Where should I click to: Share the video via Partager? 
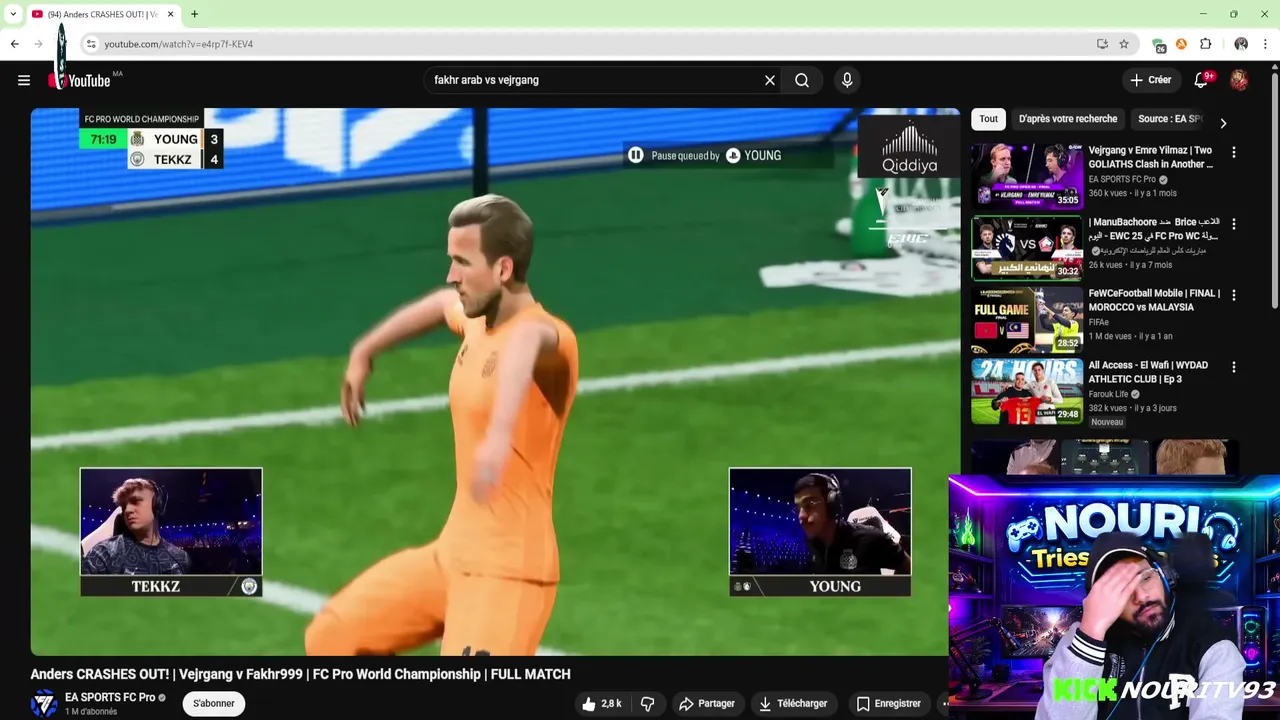[708, 704]
